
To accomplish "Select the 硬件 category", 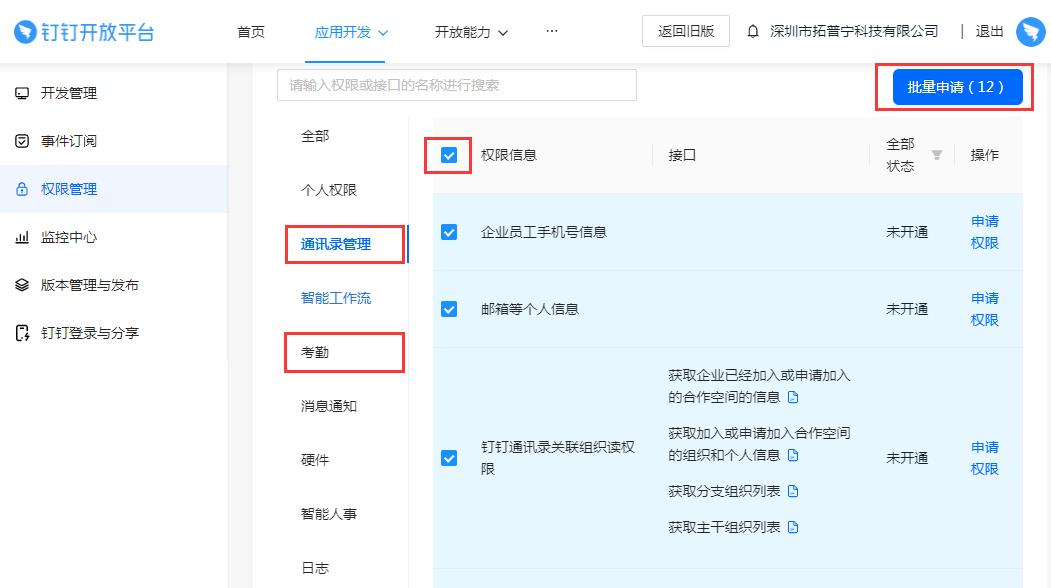I will [x=315, y=460].
